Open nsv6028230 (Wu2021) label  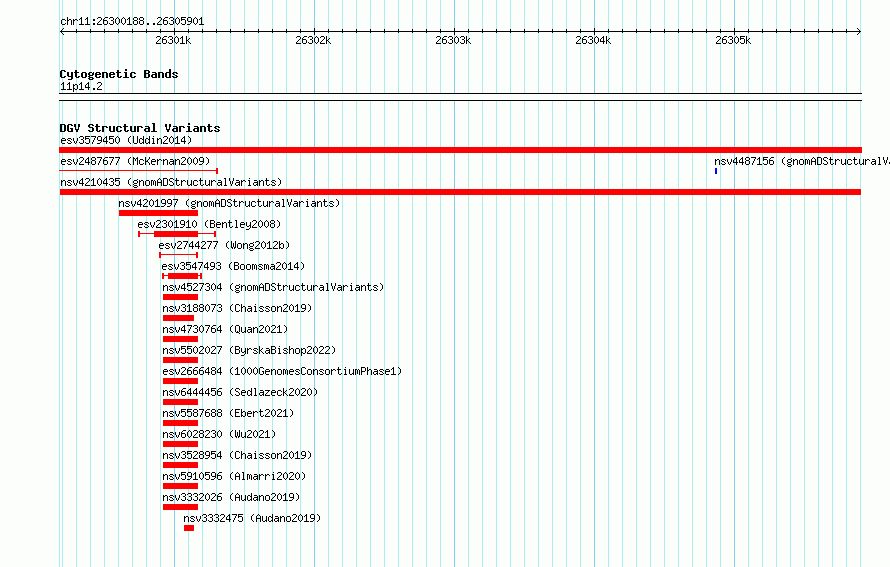click(x=219, y=434)
